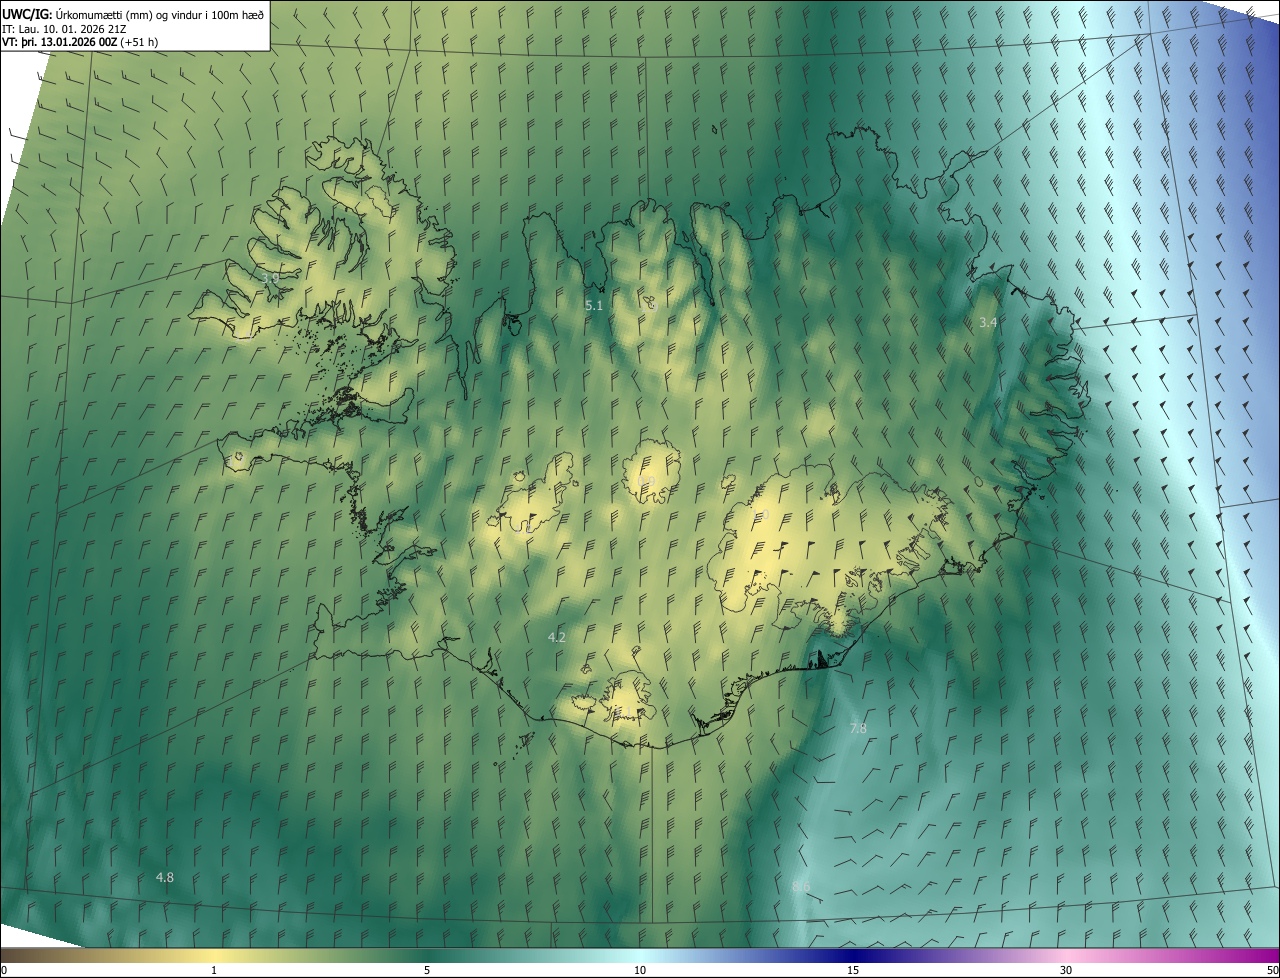Image resolution: width=1280 pixels, height=978 pixels.
Task: Click the '50' tick label on the color scale
Action: pyautogui.click(x=1272, y=971)
